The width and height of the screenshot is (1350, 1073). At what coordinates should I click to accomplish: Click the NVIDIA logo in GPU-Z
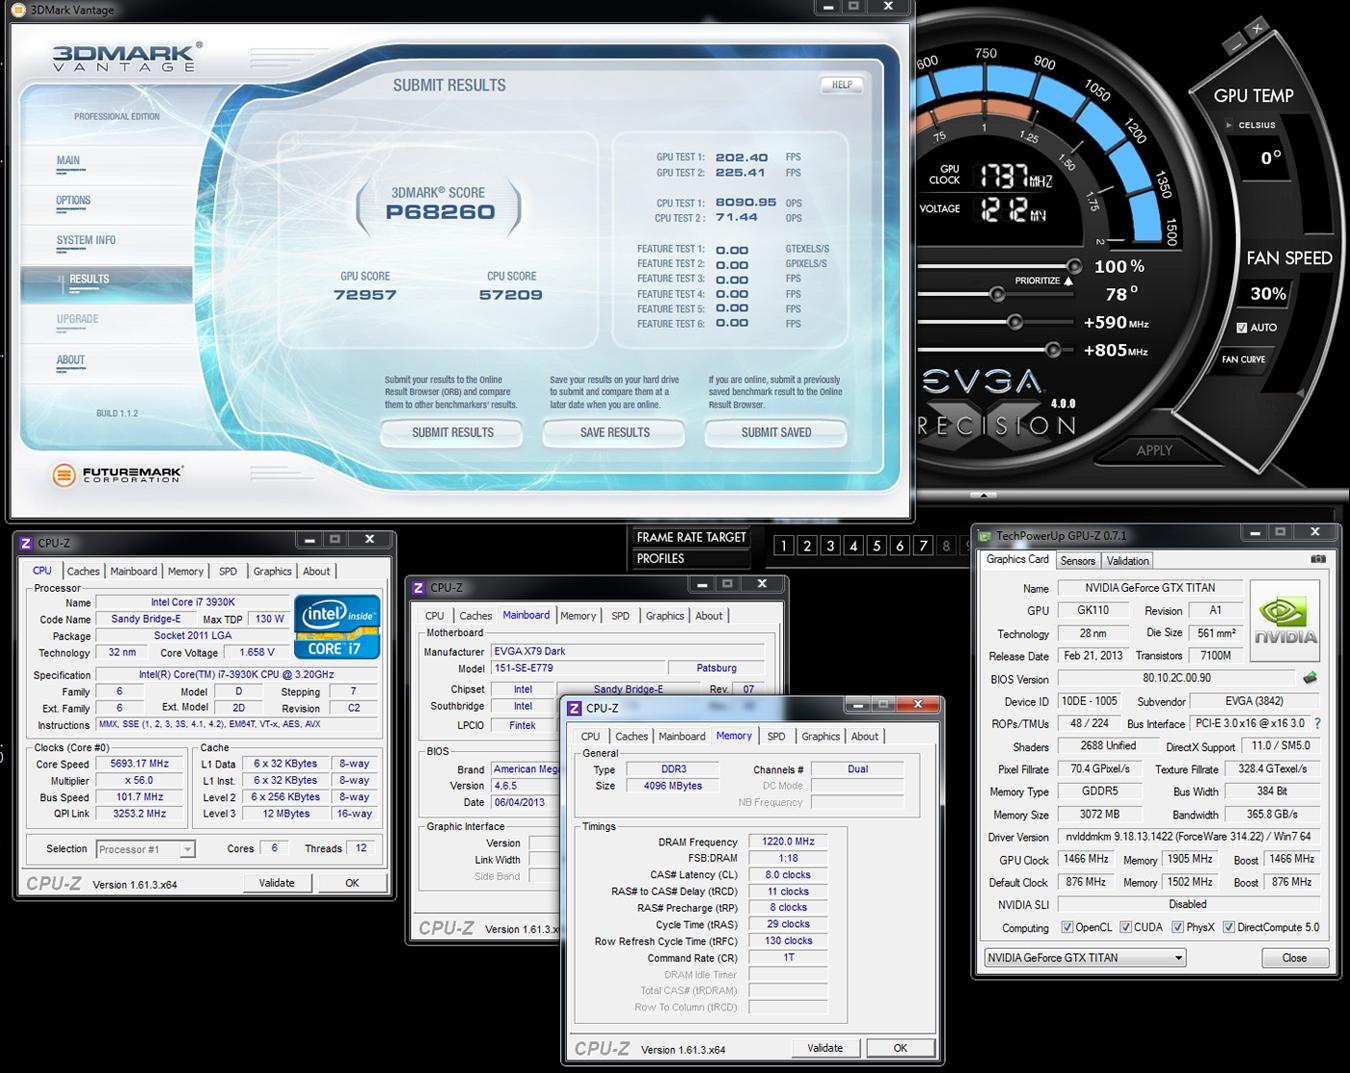click(x=1285, y=620)
